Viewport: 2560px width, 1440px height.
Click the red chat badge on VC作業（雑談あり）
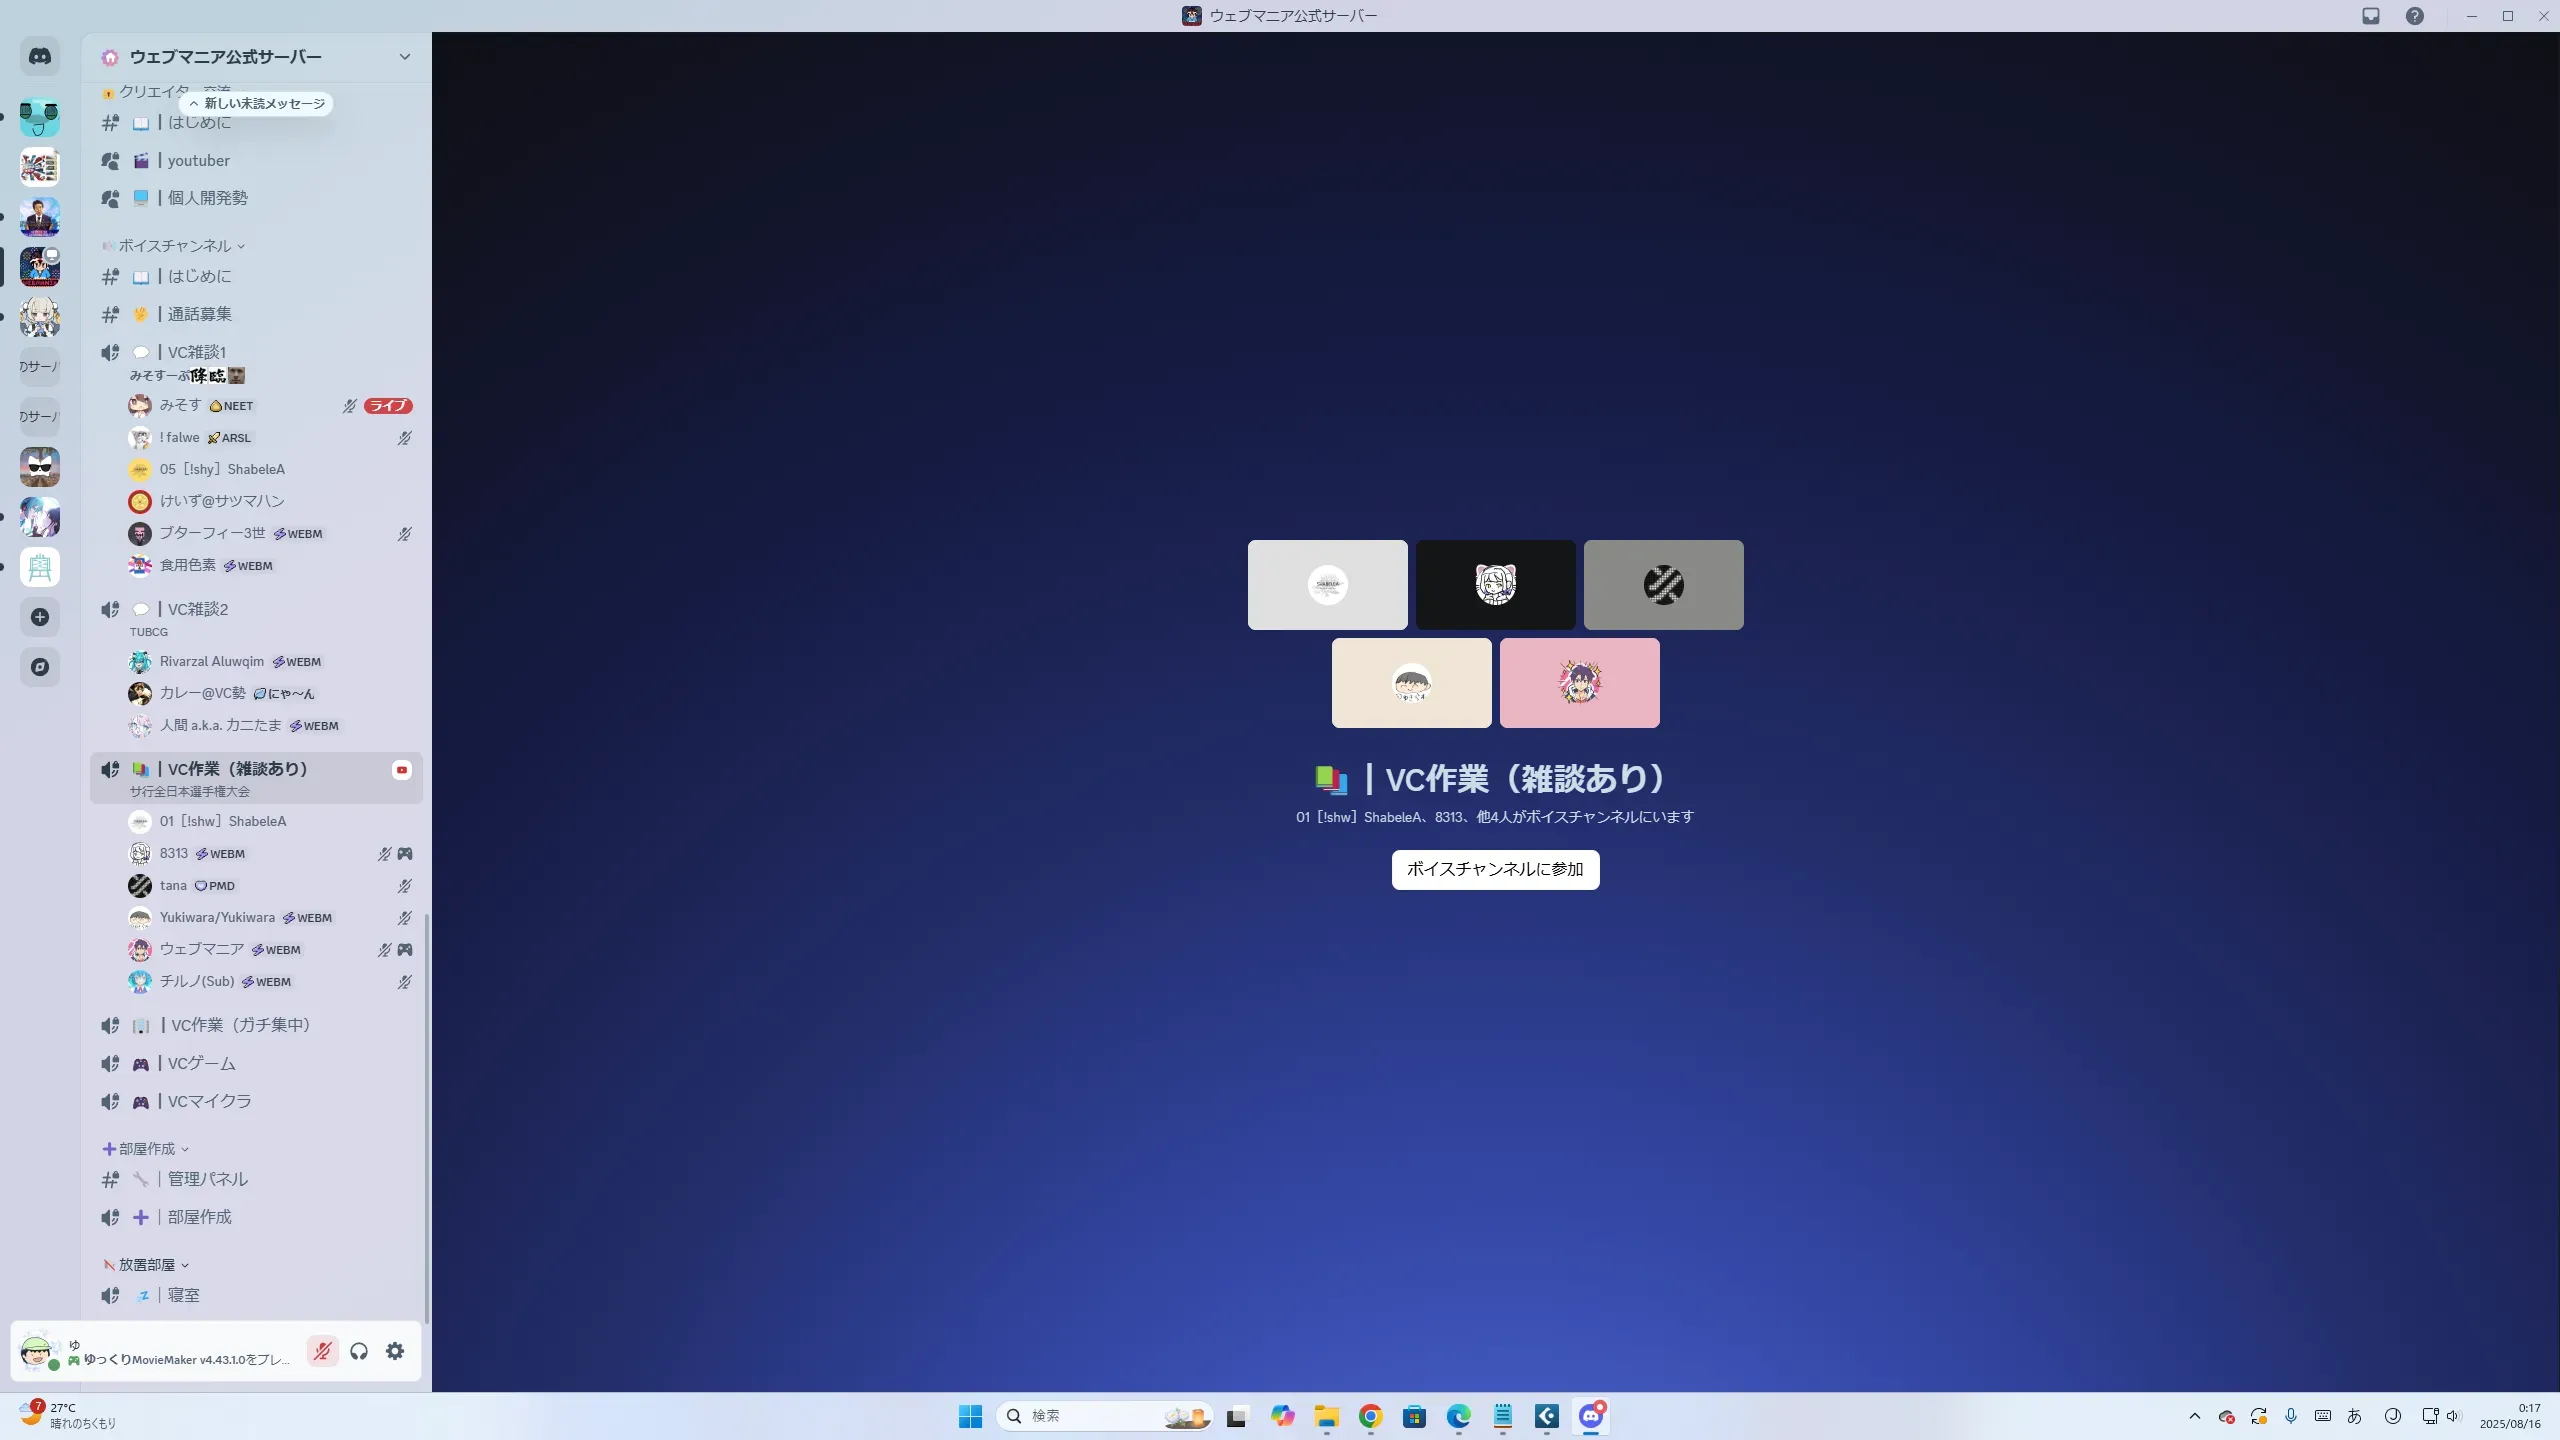402,769
